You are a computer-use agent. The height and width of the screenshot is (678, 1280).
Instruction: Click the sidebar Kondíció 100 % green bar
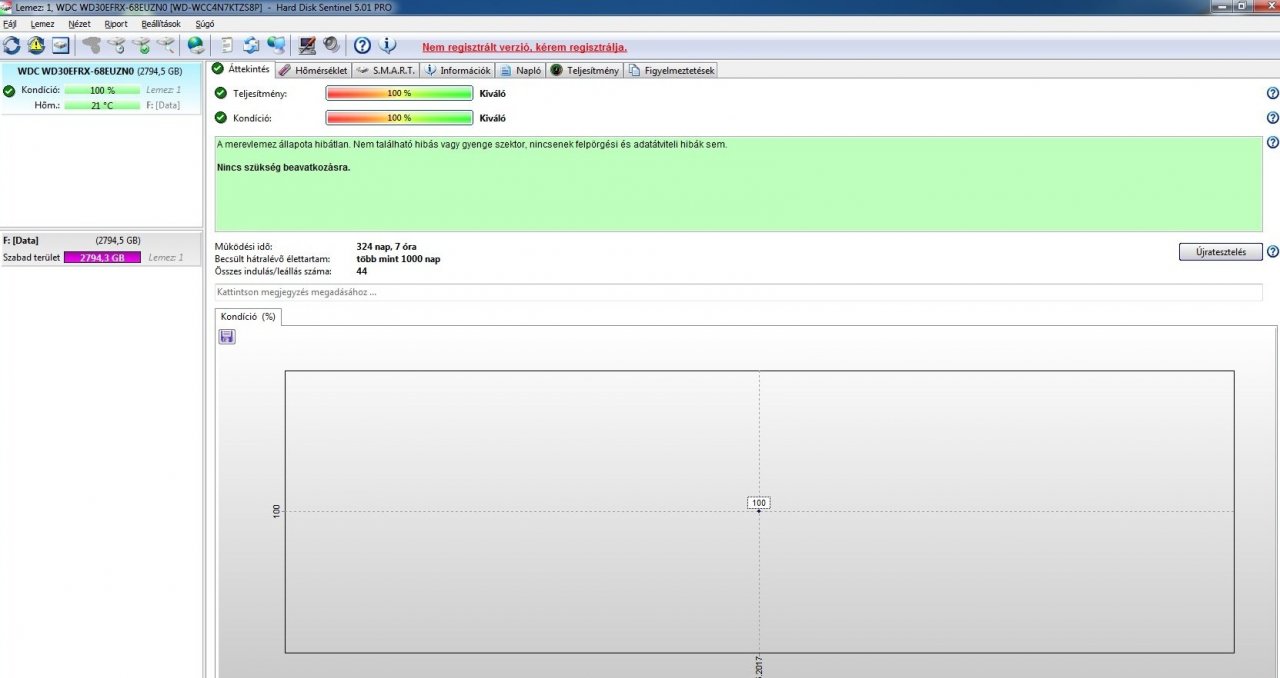click(102, 90)
